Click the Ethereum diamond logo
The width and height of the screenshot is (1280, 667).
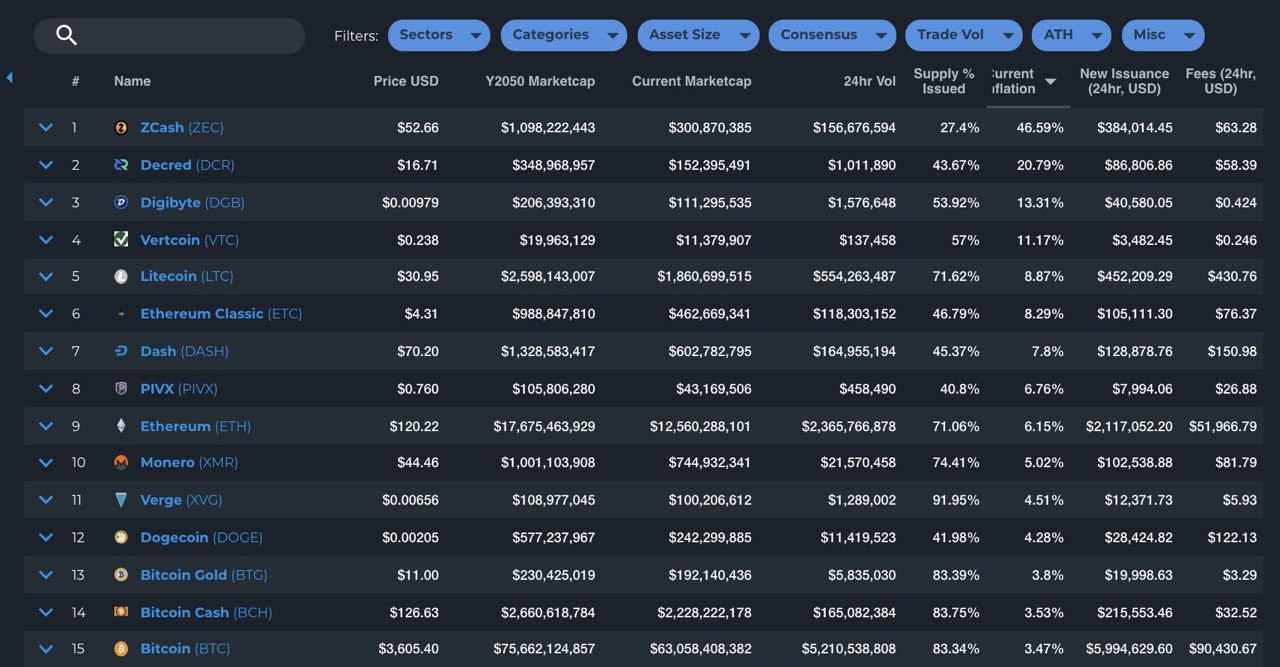tap(121, 426)
